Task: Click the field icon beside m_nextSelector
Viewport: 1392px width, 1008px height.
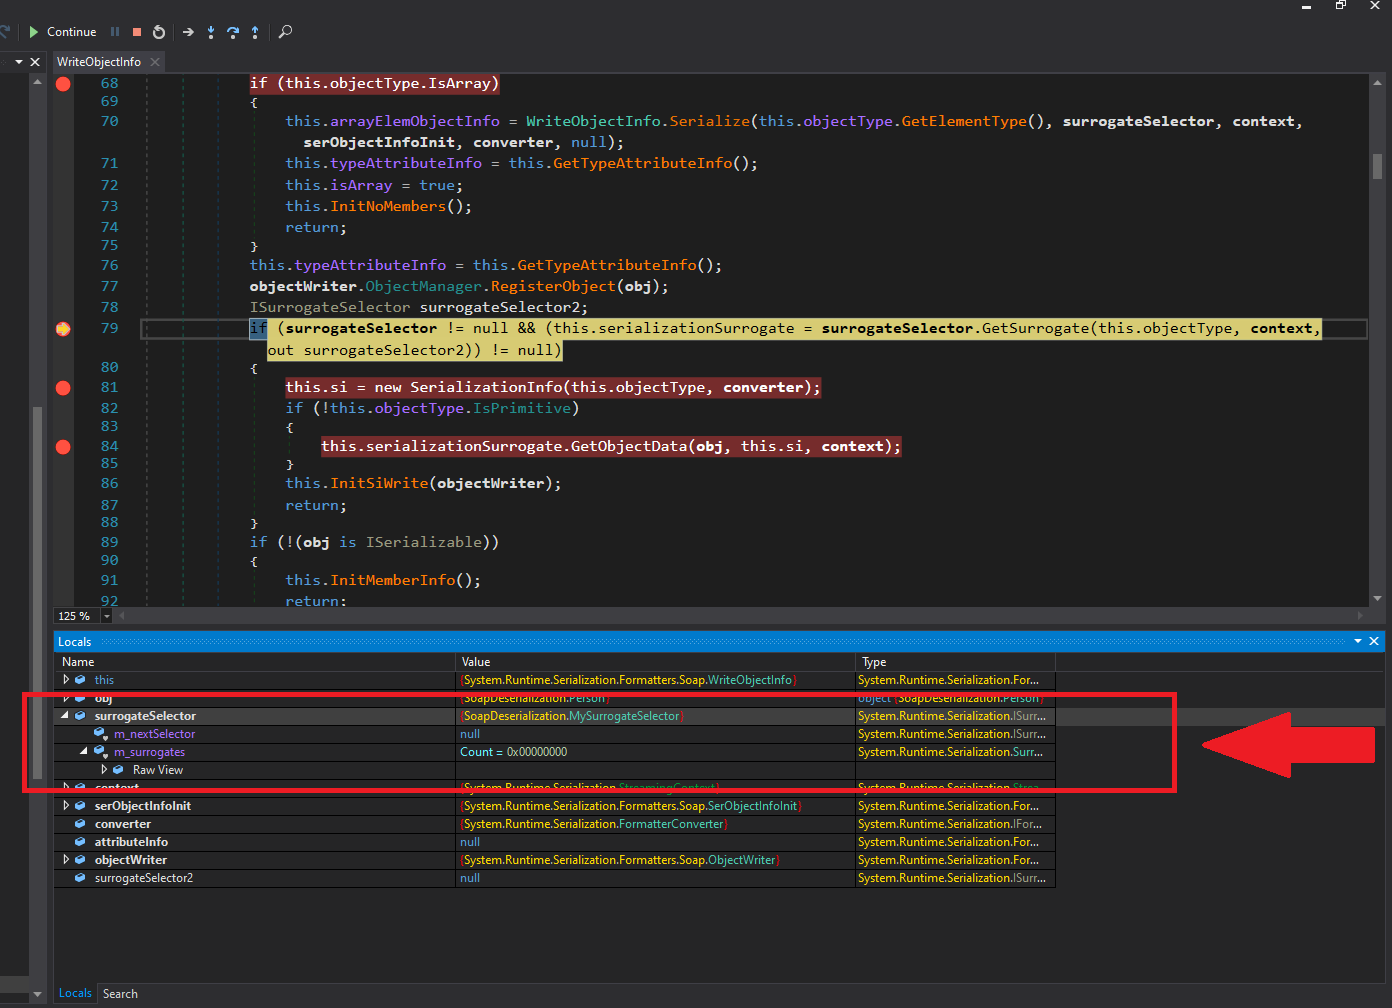Action: point(100,734)
